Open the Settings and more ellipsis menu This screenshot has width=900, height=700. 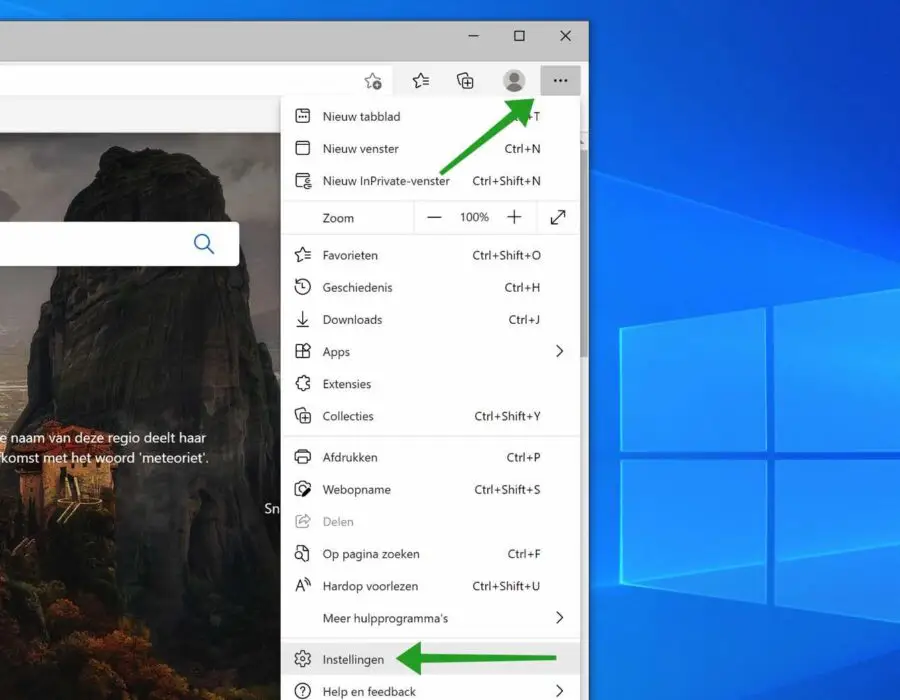point(560,81)
